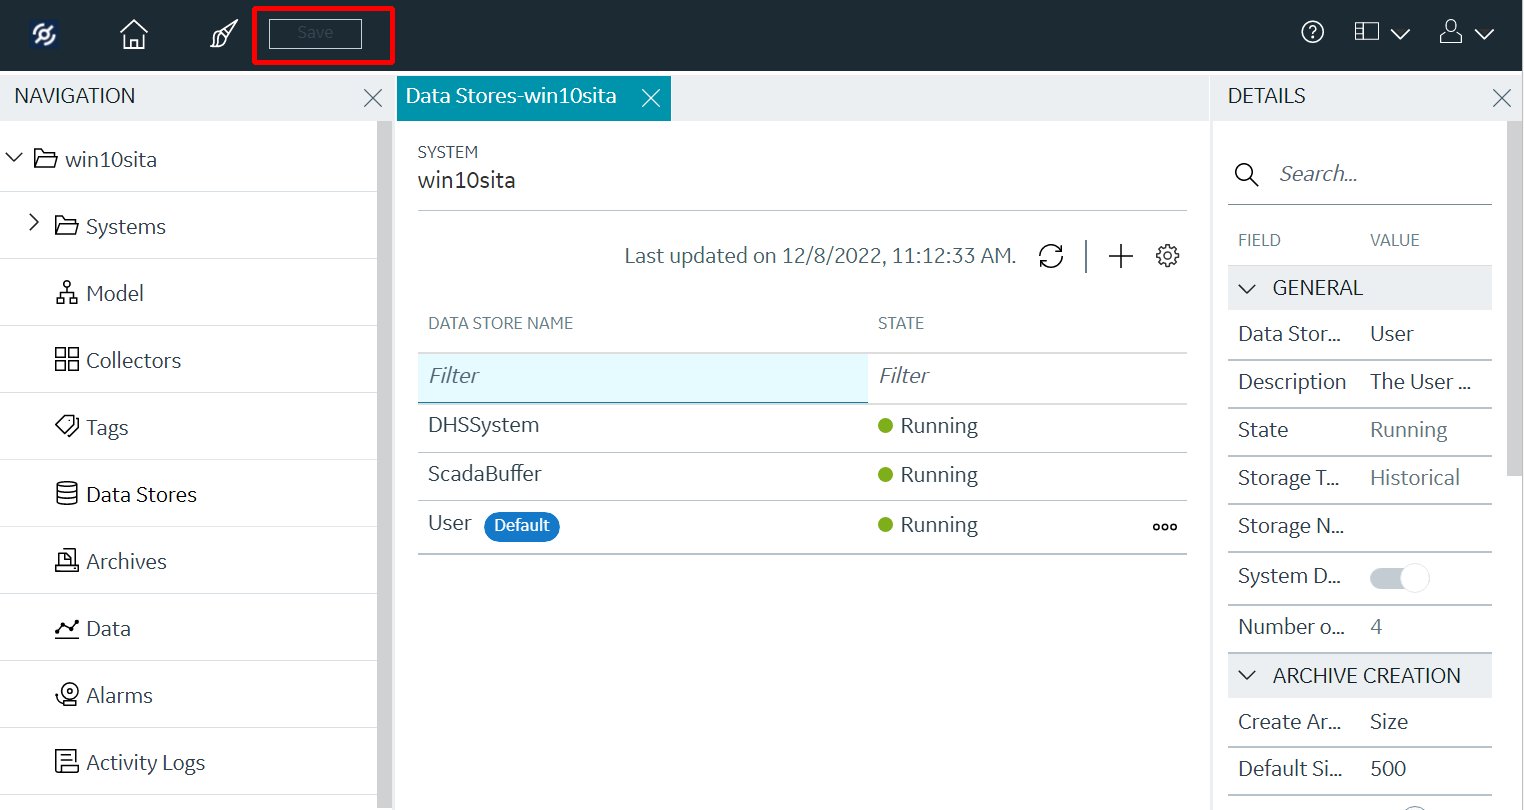Open the help question mark icon
1524x810 pixels.
pos(1312,32)
